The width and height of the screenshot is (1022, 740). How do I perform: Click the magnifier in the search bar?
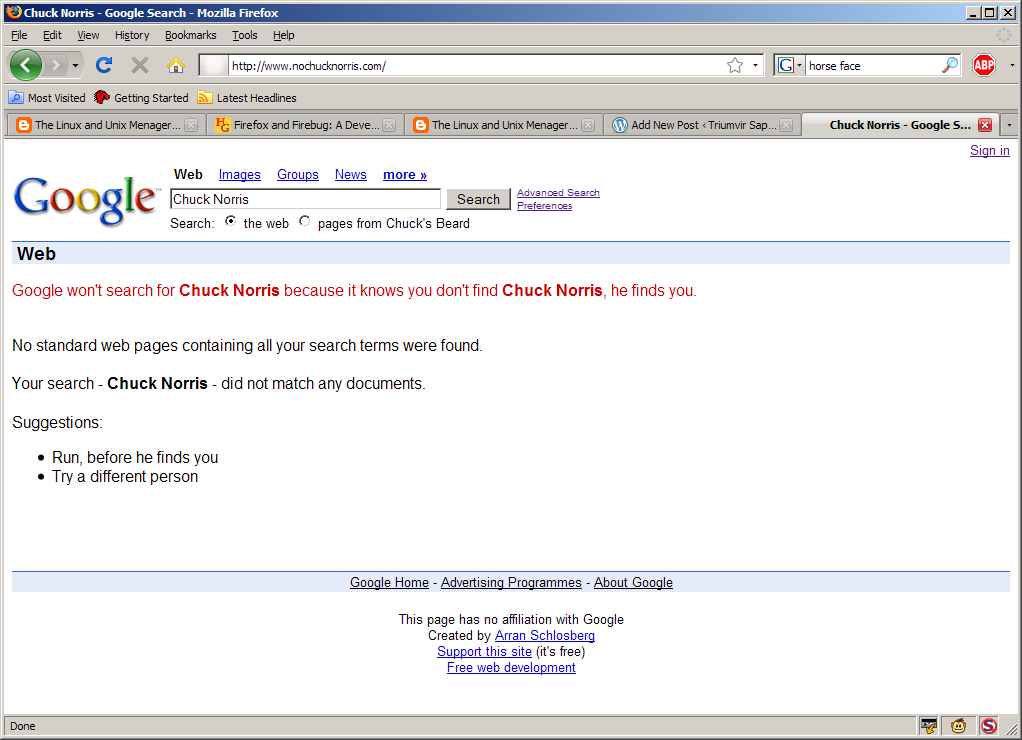point(950,65)
